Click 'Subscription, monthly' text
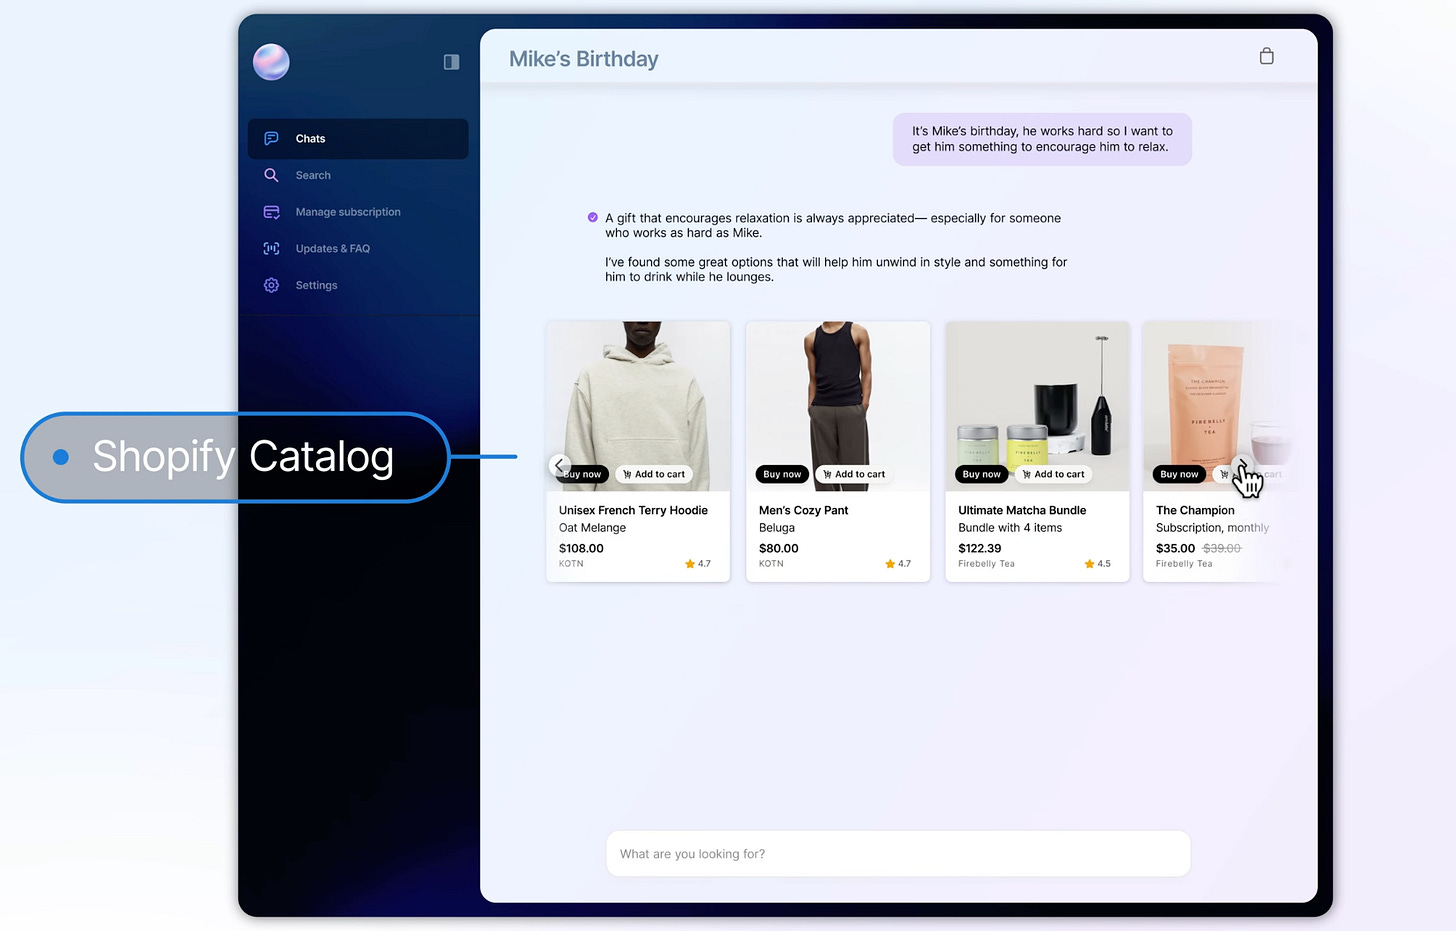The height and width of the screenshot is (931, 1456). click(x=1212, y=528)
